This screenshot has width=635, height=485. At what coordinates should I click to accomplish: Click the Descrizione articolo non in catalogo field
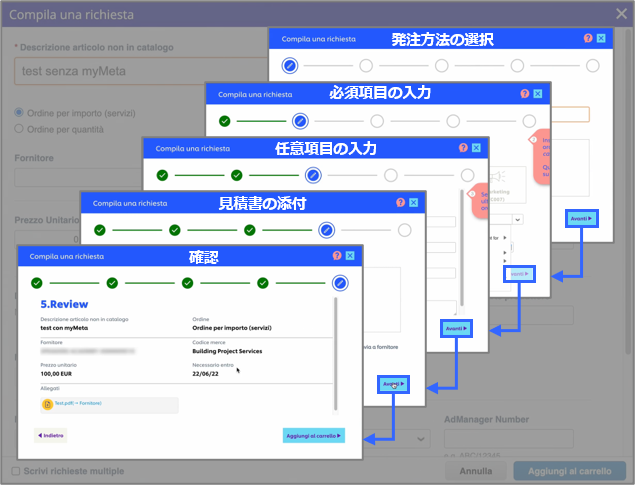coord(141,71)
